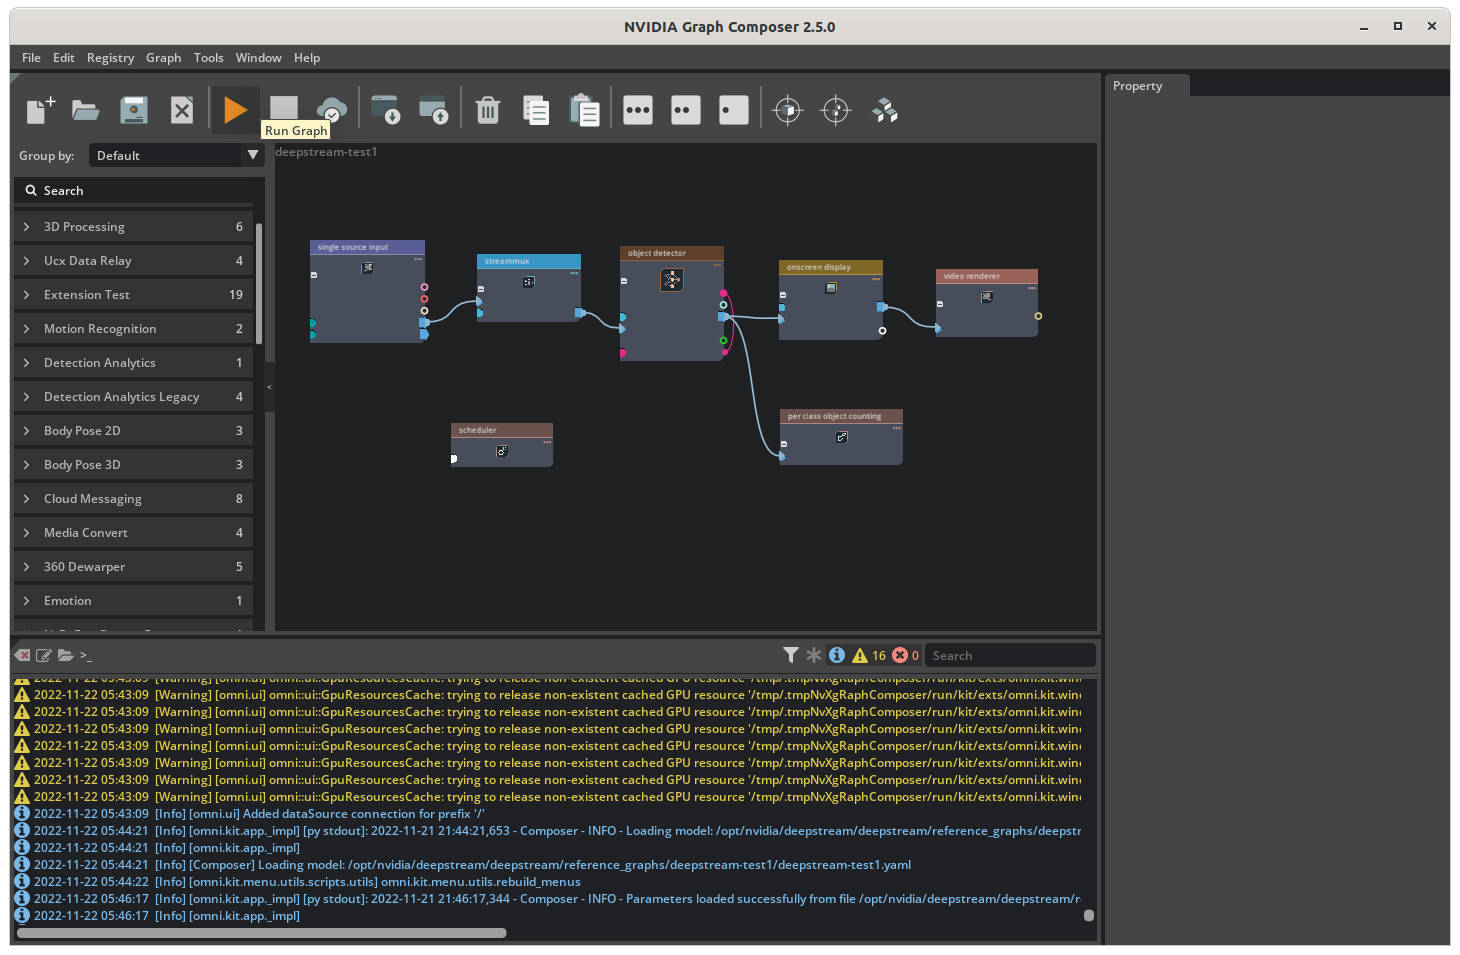Click the component Search field
The image size is (1460, 955).
[x=139, y=190]
